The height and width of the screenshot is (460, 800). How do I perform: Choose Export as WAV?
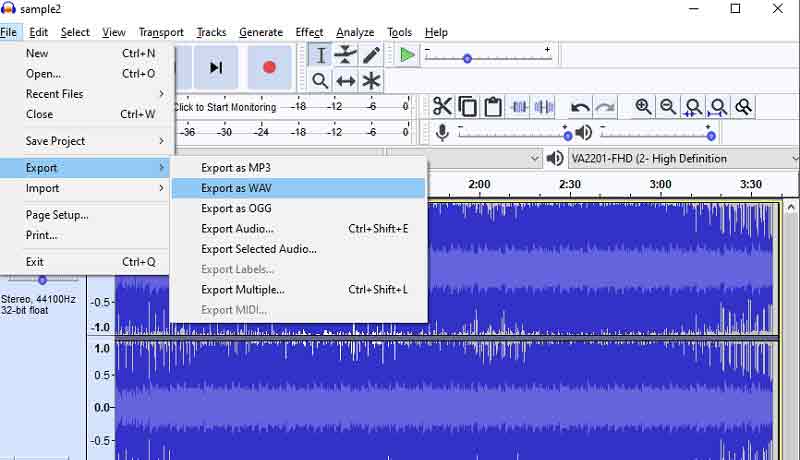pyautogui.click(x=298, y=188)
